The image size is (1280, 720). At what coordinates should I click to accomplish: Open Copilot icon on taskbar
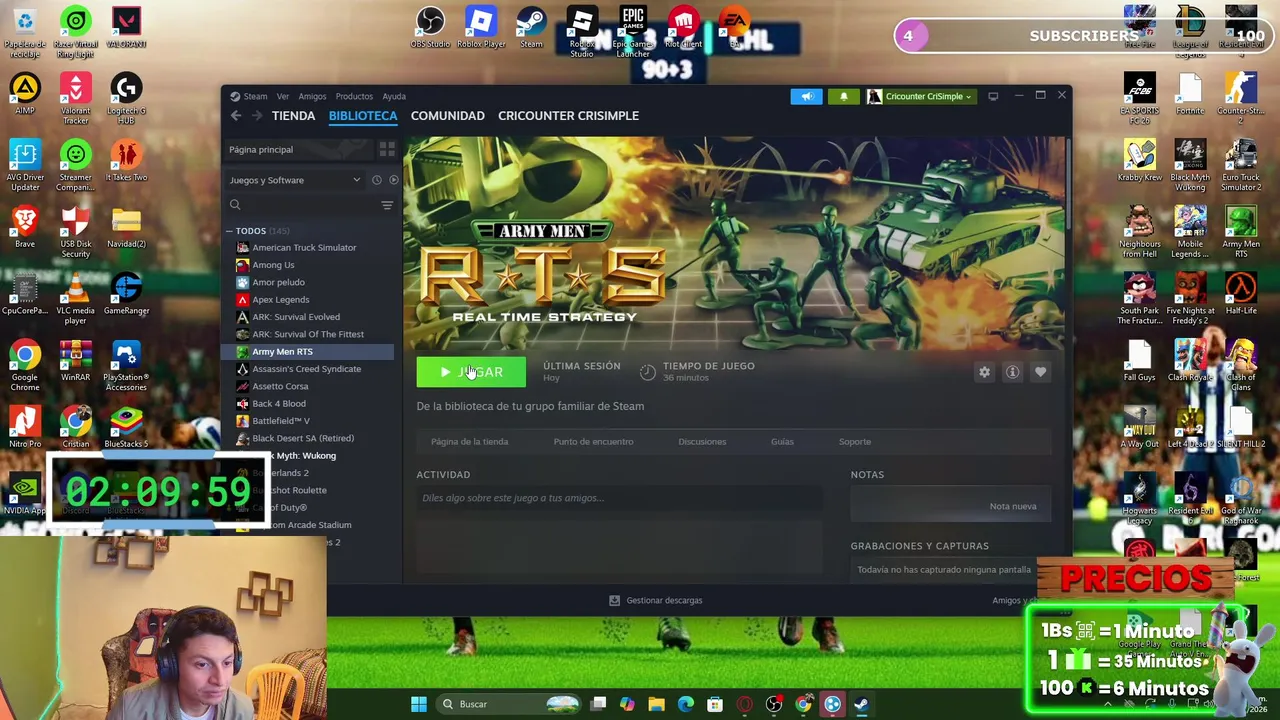coord(627,704)
